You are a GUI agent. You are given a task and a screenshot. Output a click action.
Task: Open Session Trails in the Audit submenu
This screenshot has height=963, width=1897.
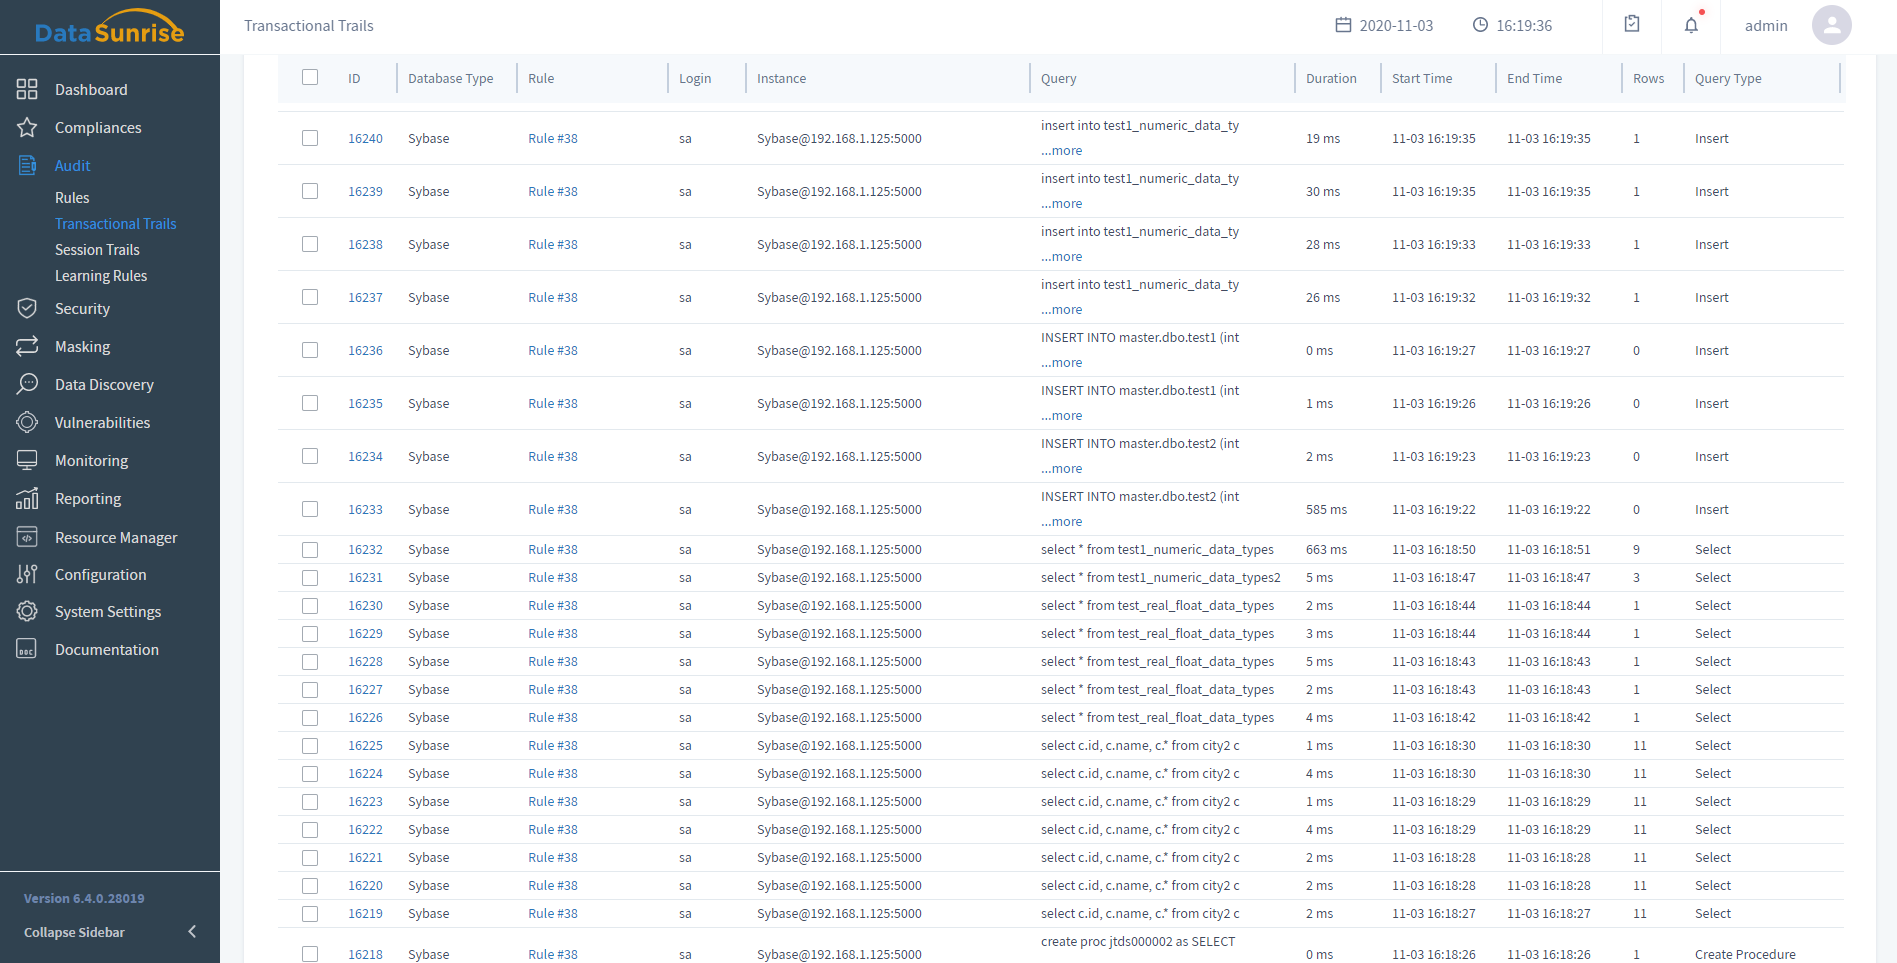point(97,250)
